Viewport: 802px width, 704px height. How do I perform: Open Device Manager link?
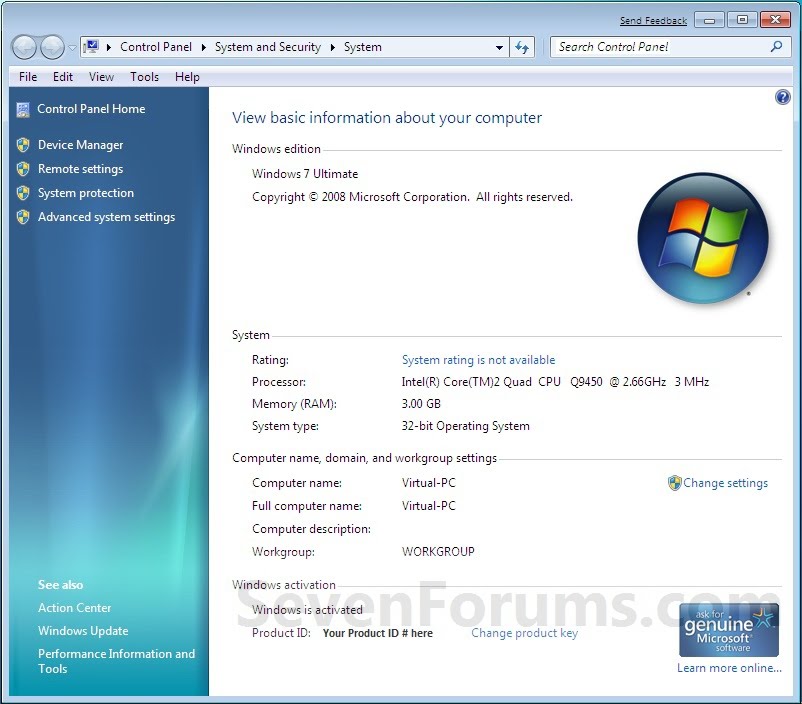click(x=80, y=145)
